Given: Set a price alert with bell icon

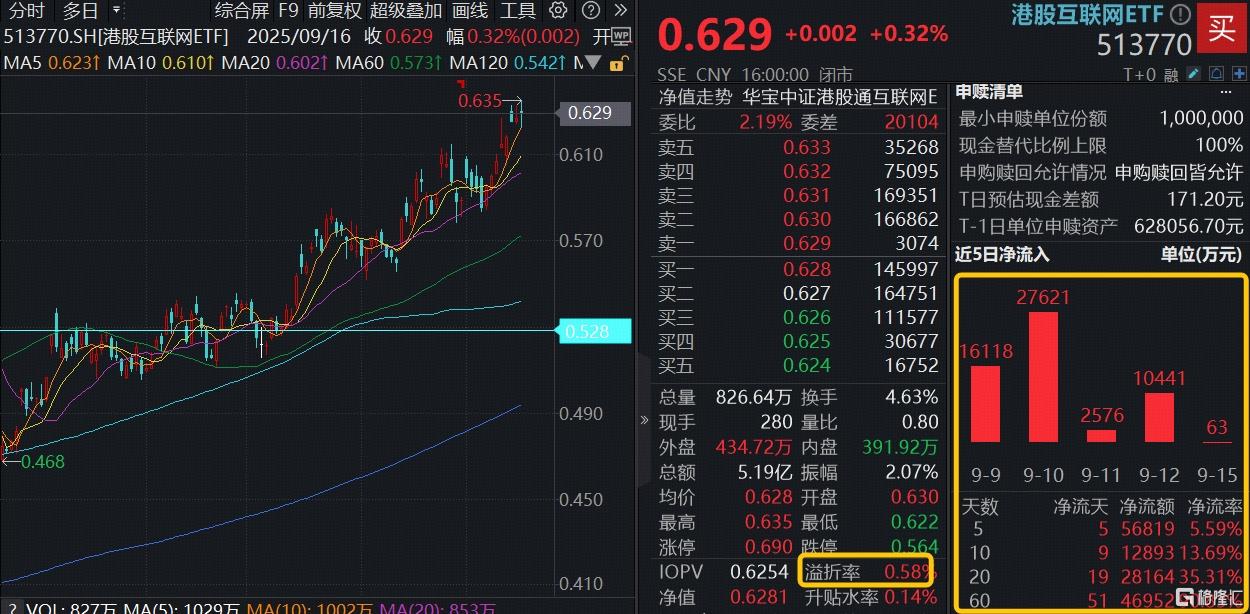Looking at the screenshot, I should click(1215, 74).
